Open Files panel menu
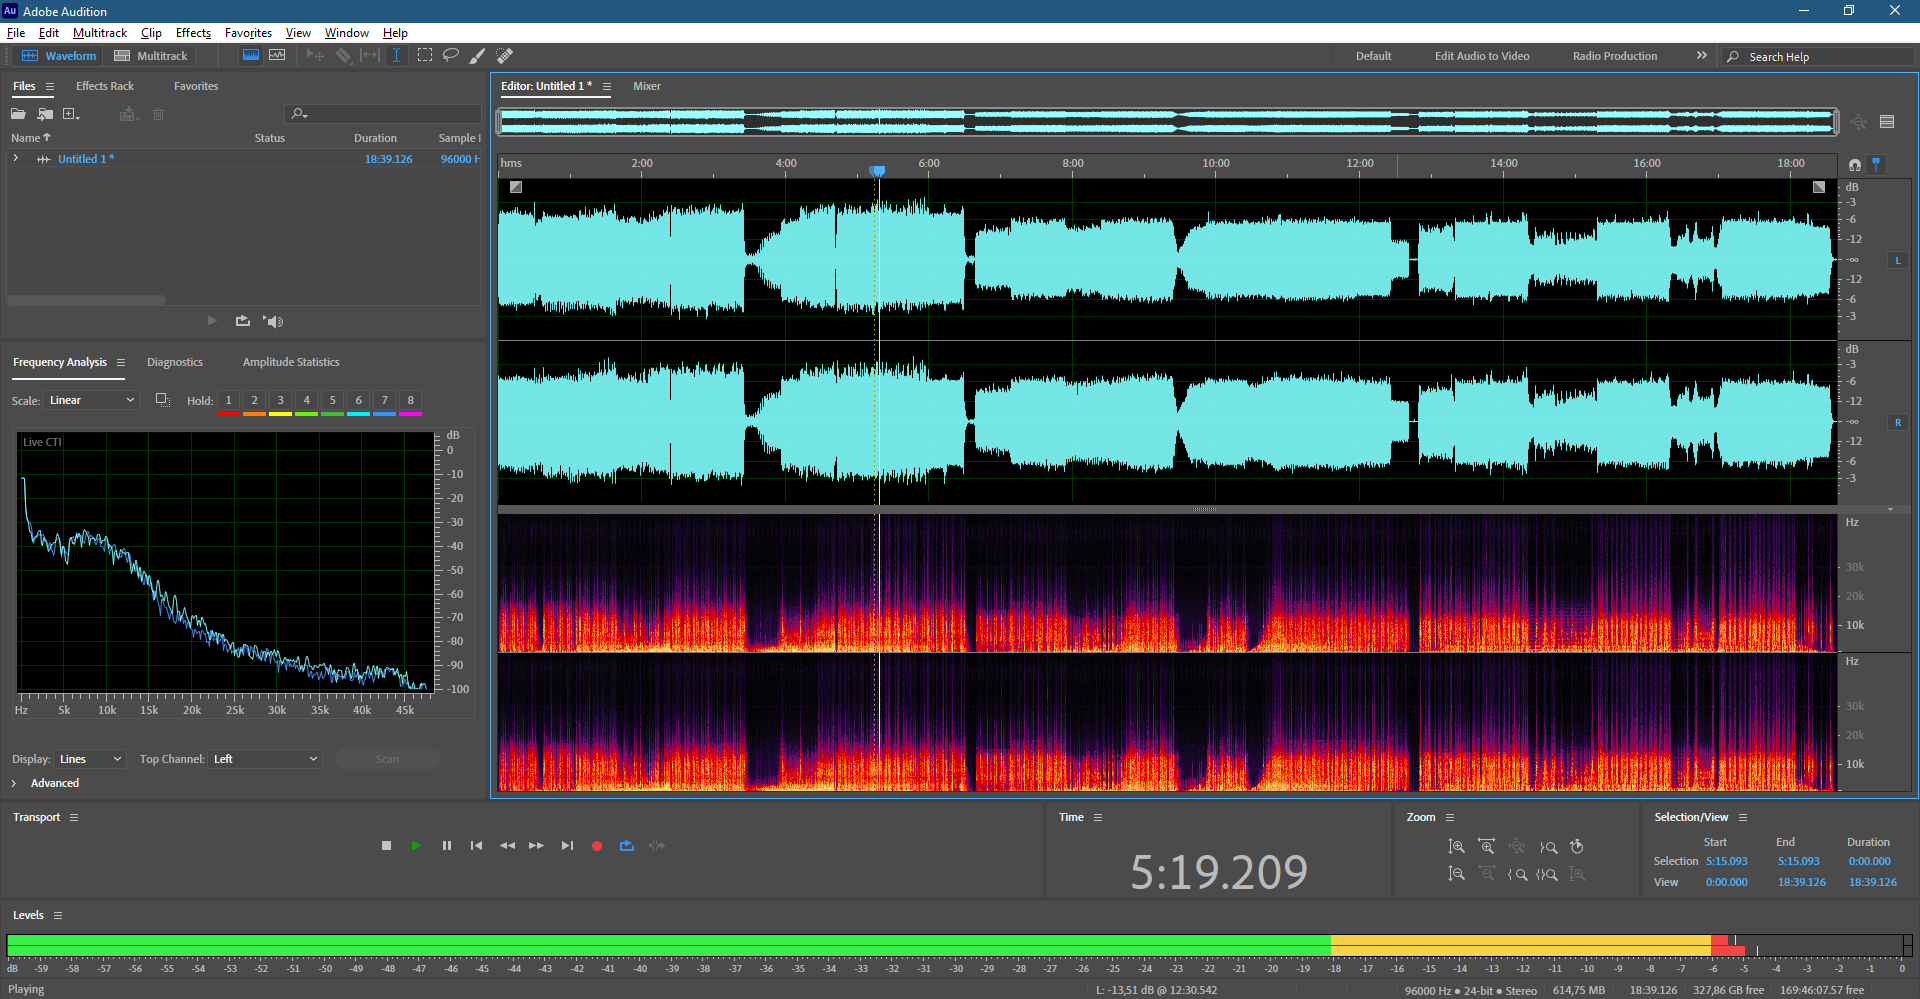 tap(50, 86)
